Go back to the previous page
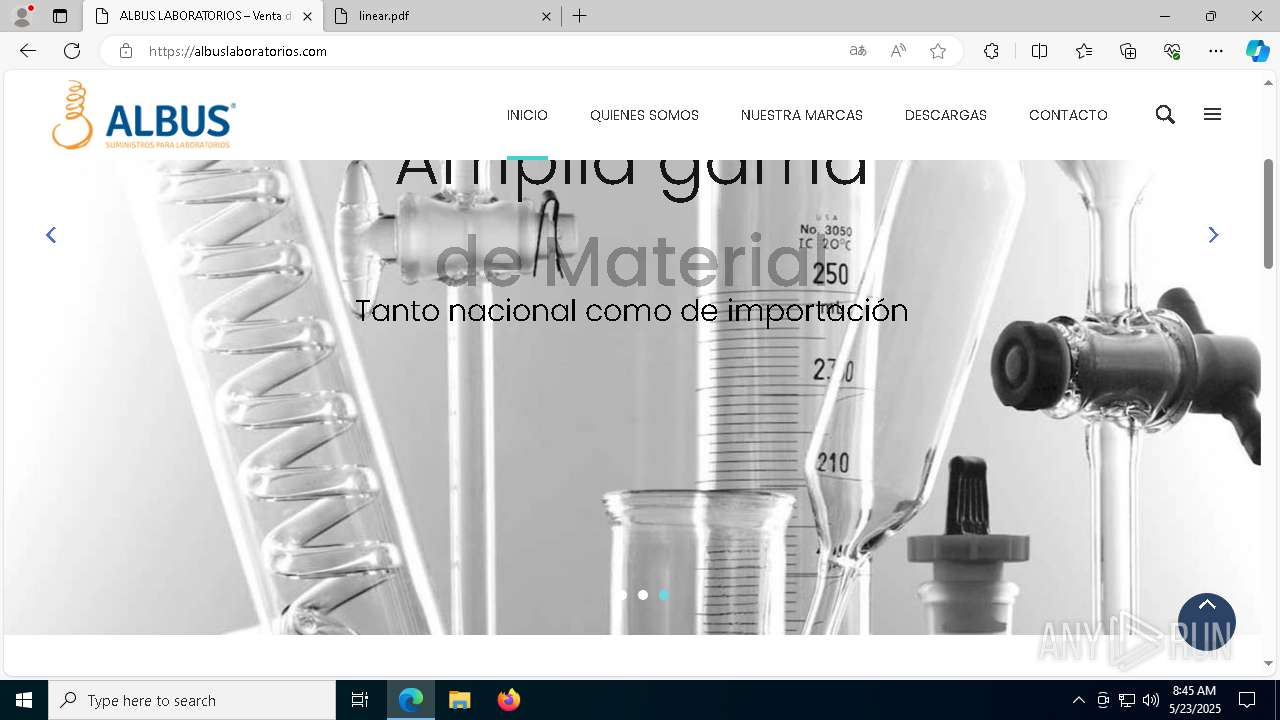 click(x=28, y=51)
